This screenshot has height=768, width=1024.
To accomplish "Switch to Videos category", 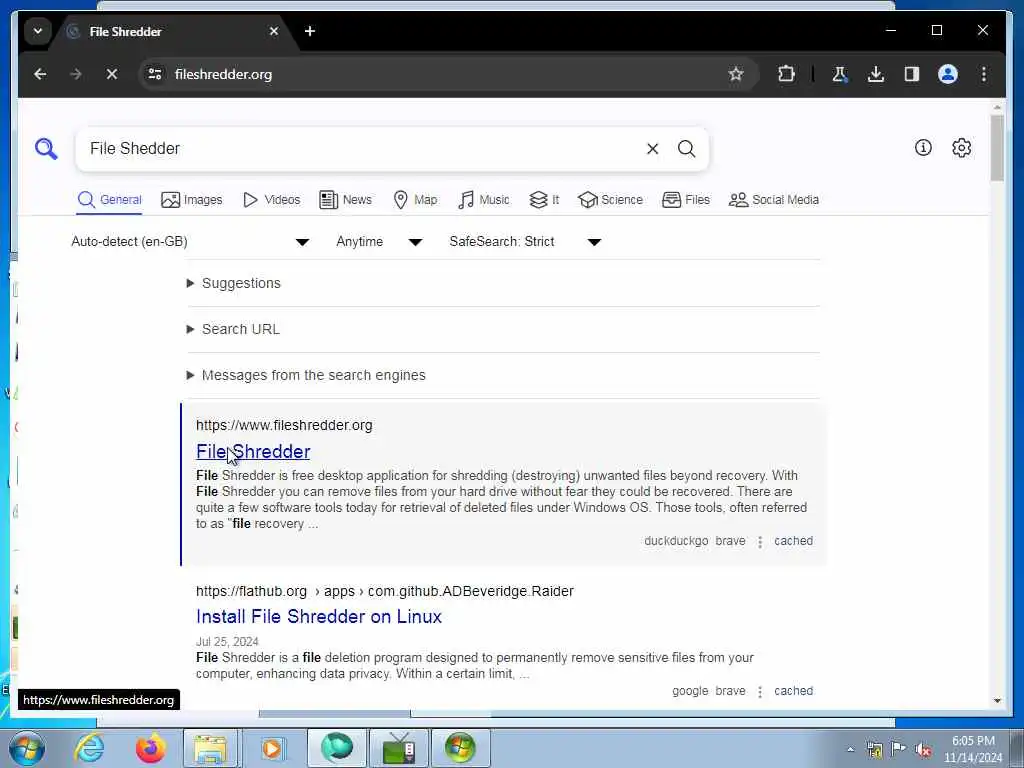I will [x=272, y=200].
